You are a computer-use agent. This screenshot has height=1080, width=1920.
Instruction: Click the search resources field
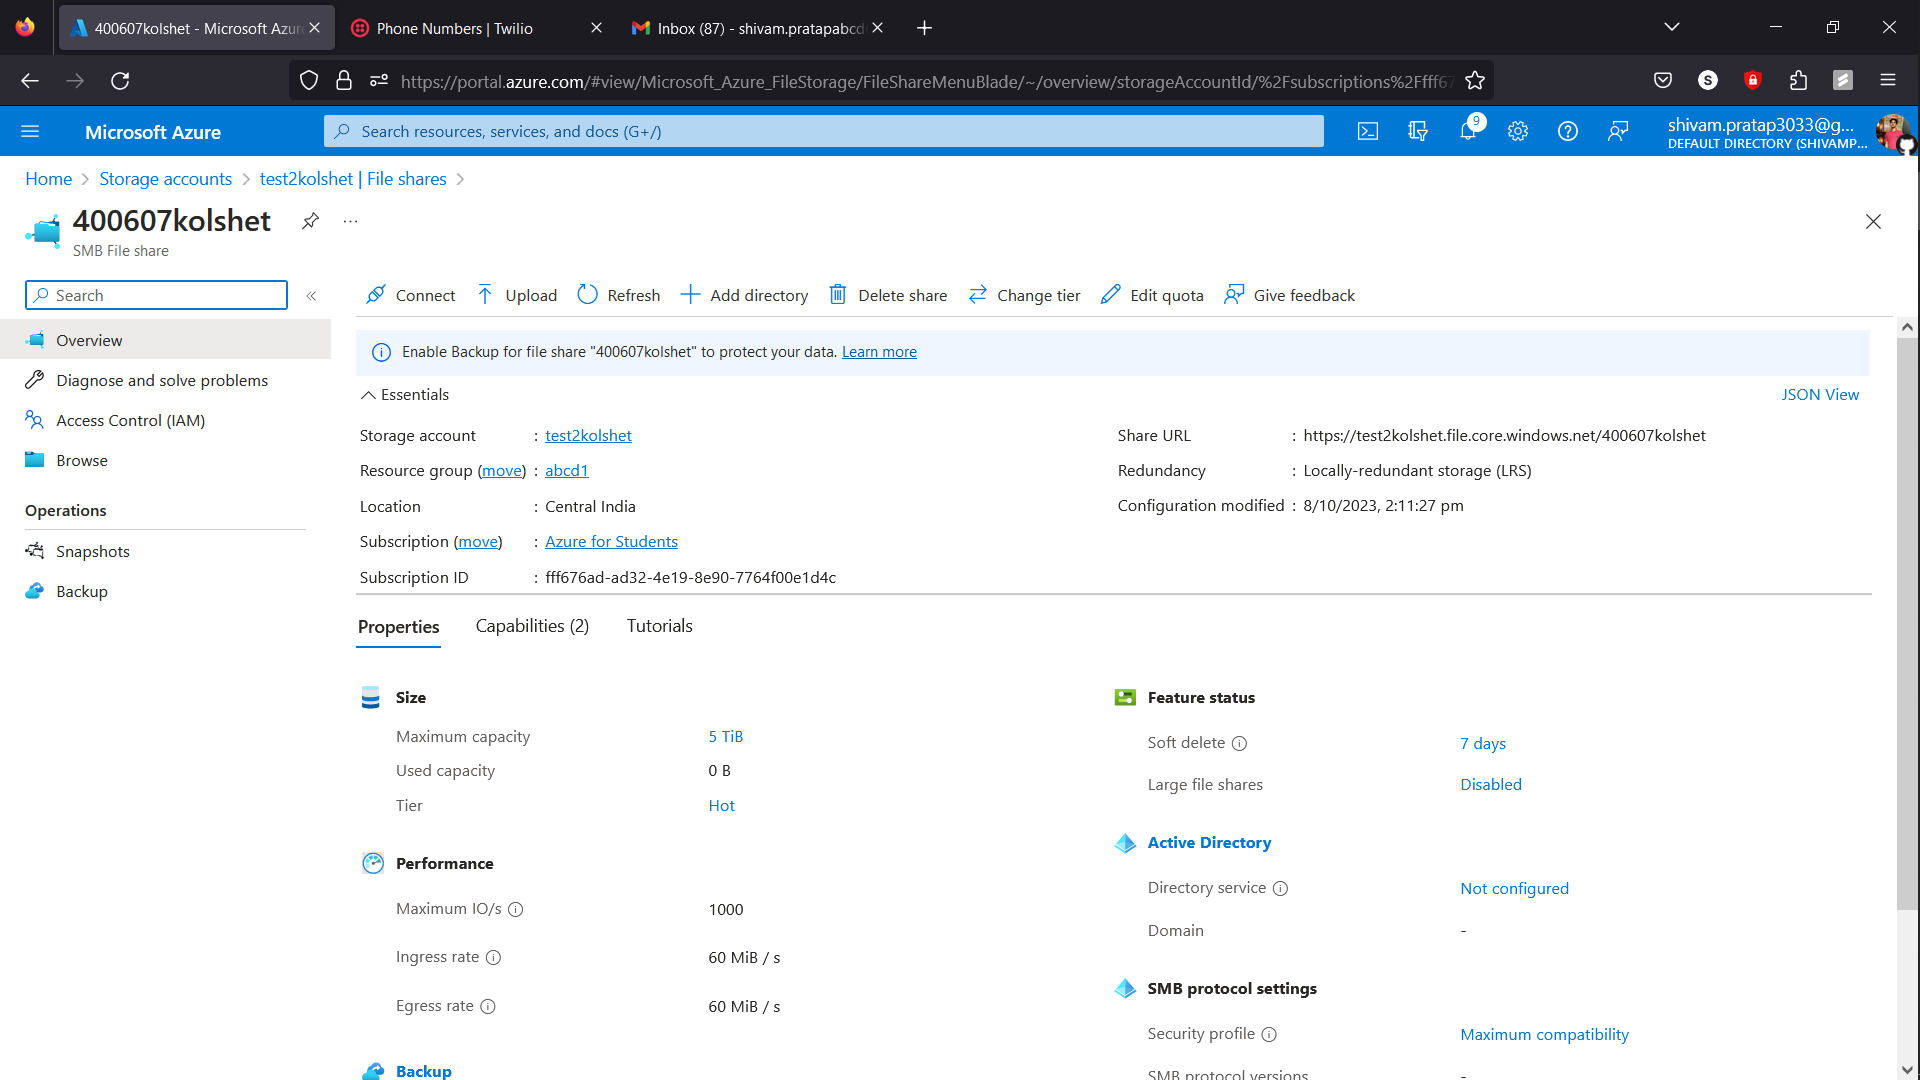point(822,131)
